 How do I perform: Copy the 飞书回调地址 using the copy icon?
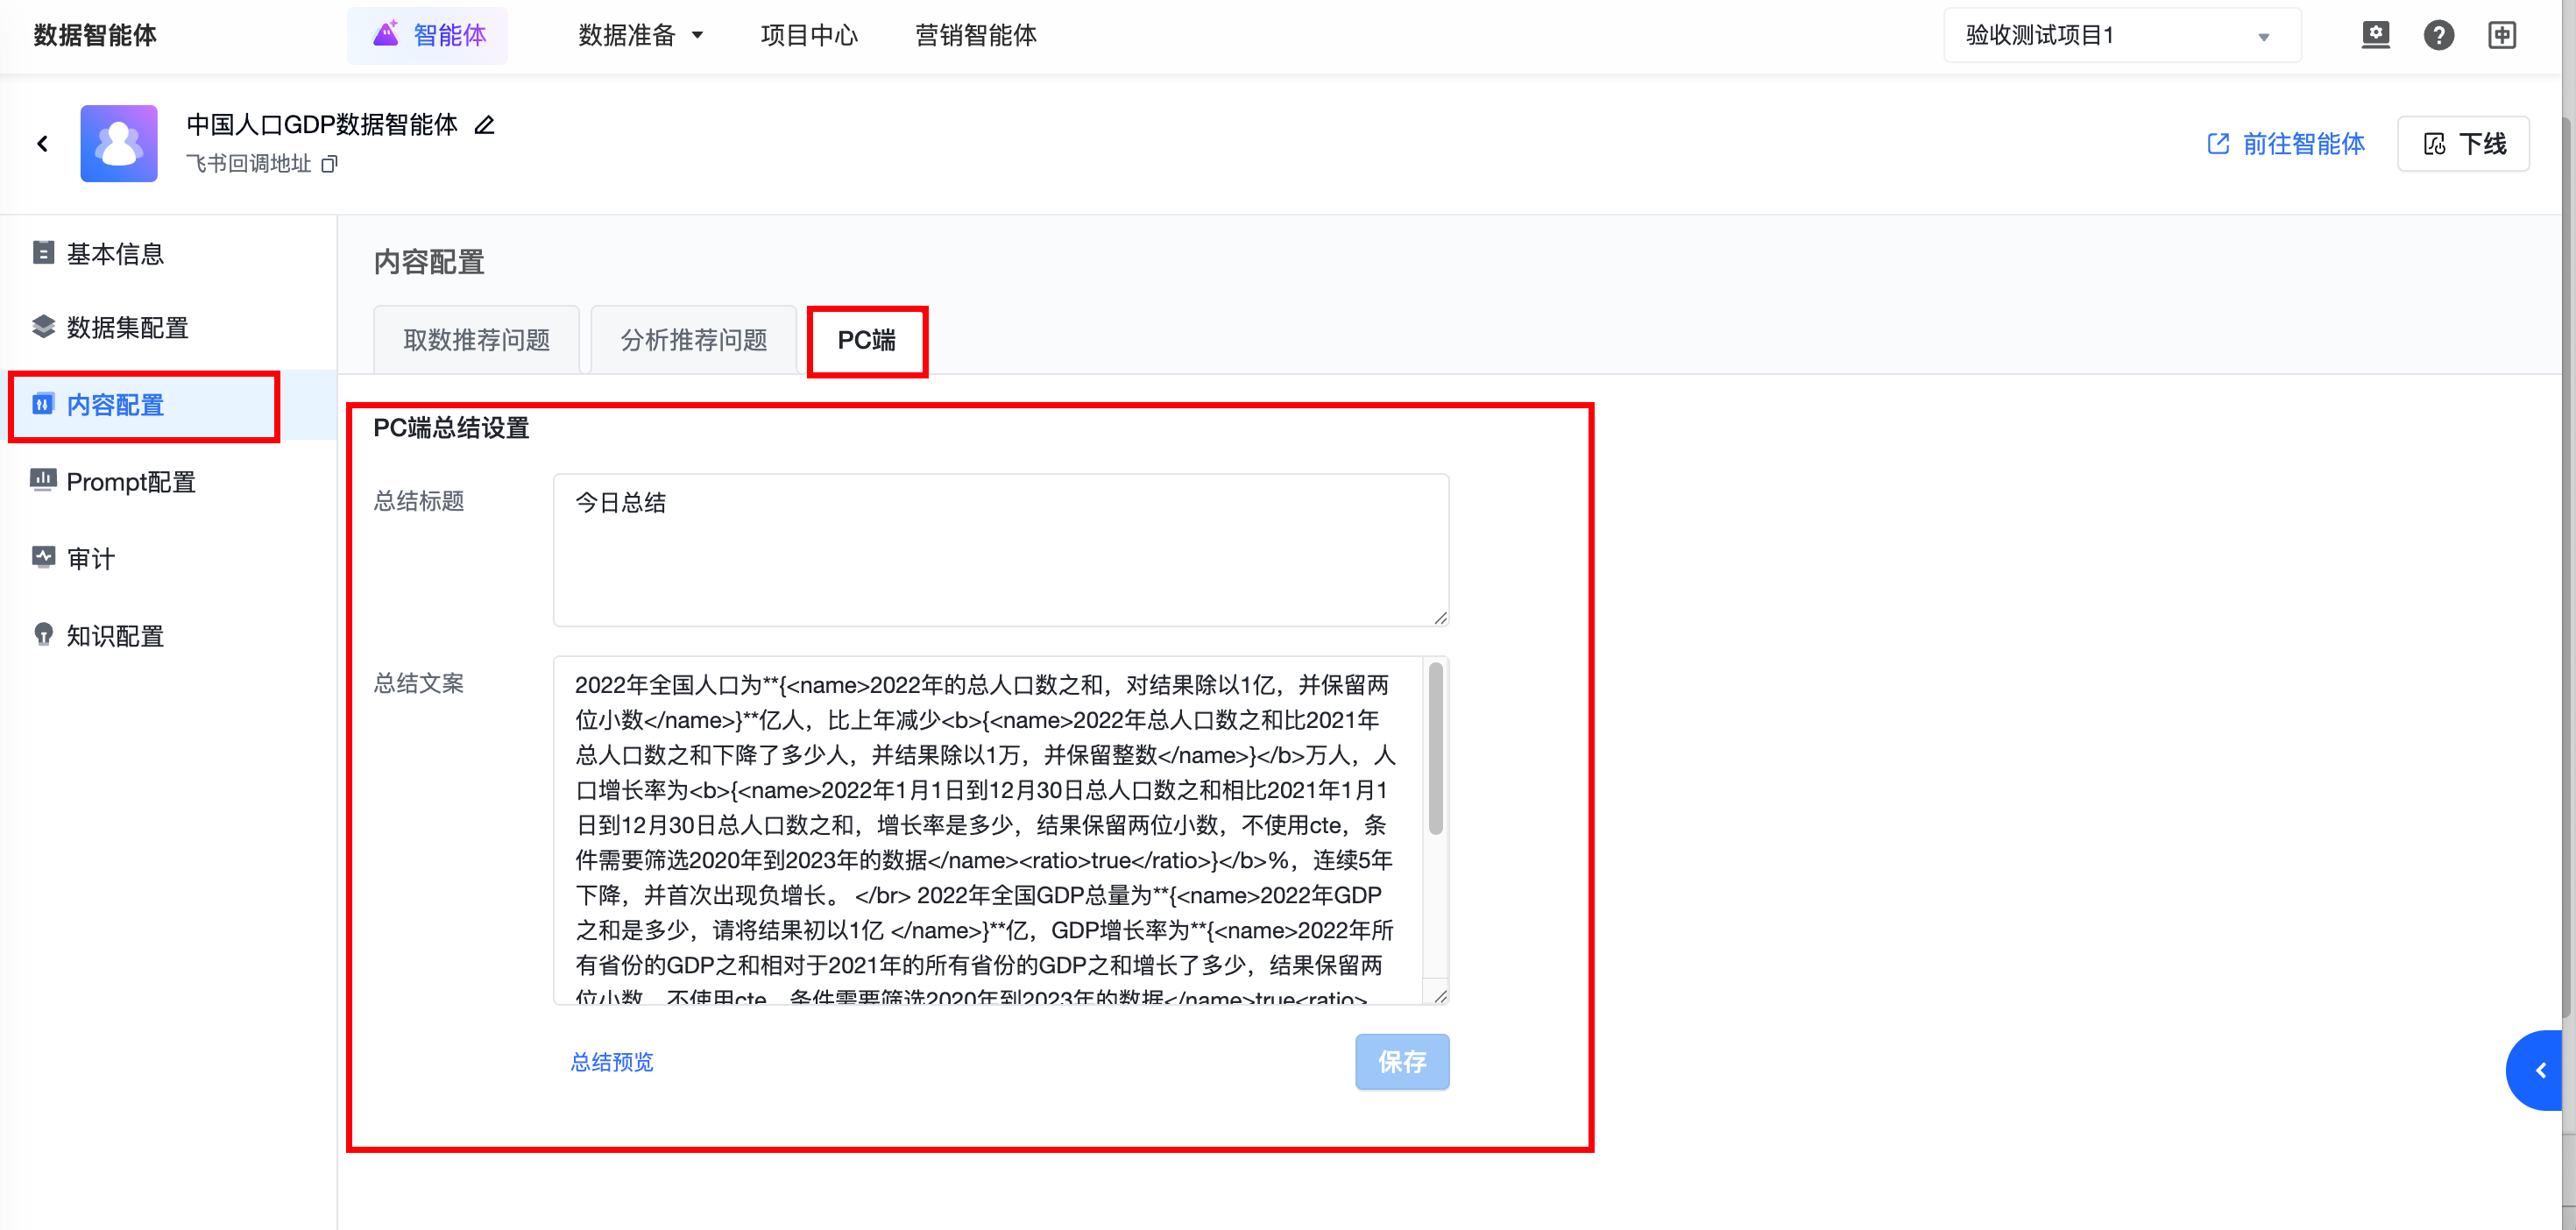pyautogui.click(x=329, y=164)
